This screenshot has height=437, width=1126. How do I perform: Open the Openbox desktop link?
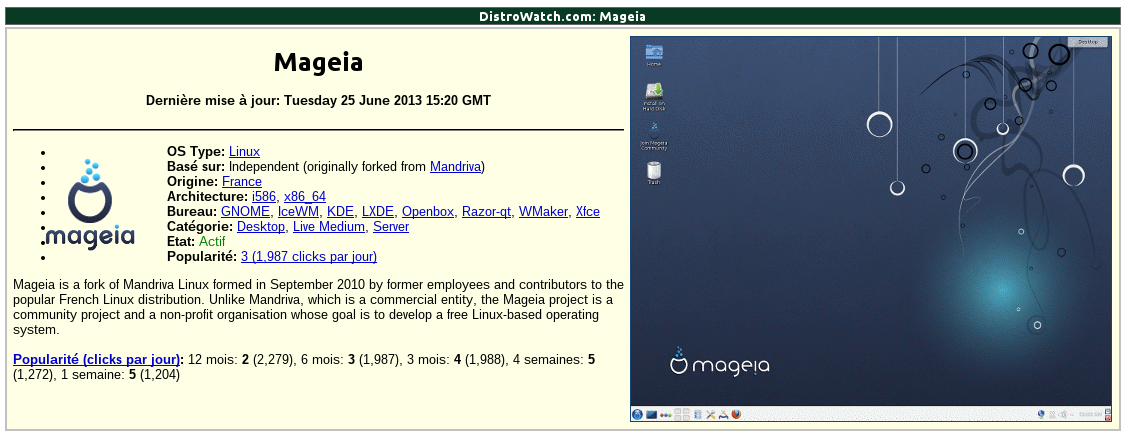pos(428,212)
